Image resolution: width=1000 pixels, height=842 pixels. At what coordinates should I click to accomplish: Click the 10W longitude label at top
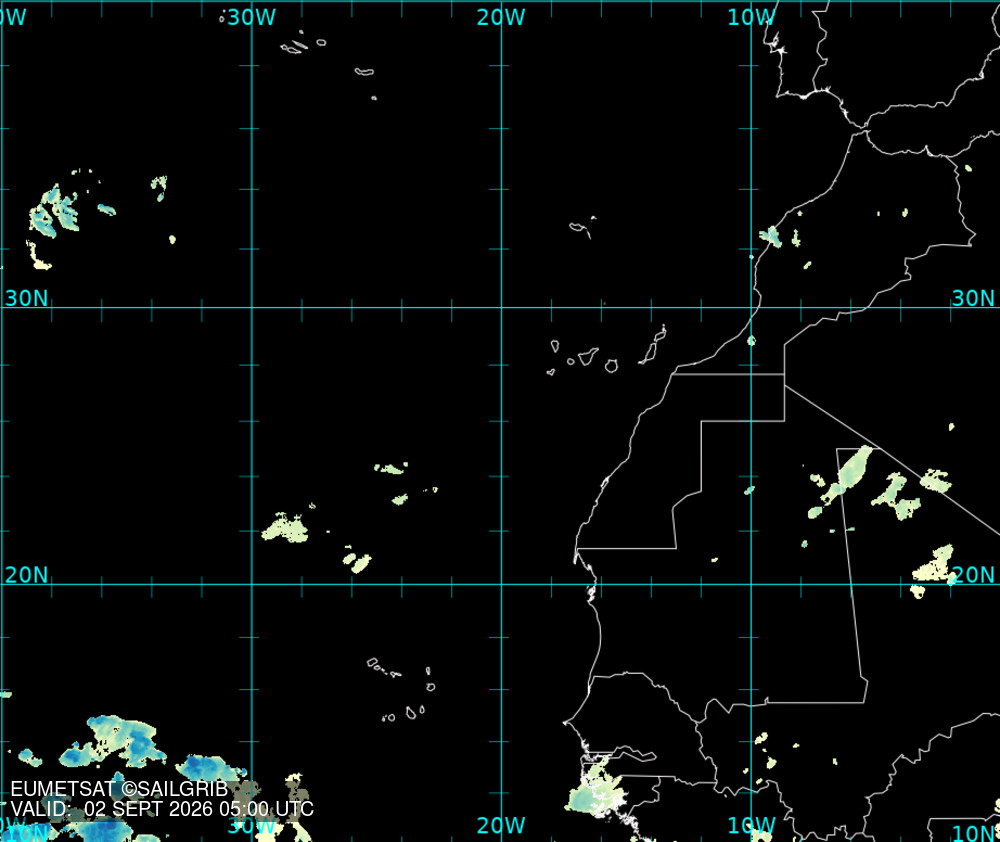coord(751,17)
